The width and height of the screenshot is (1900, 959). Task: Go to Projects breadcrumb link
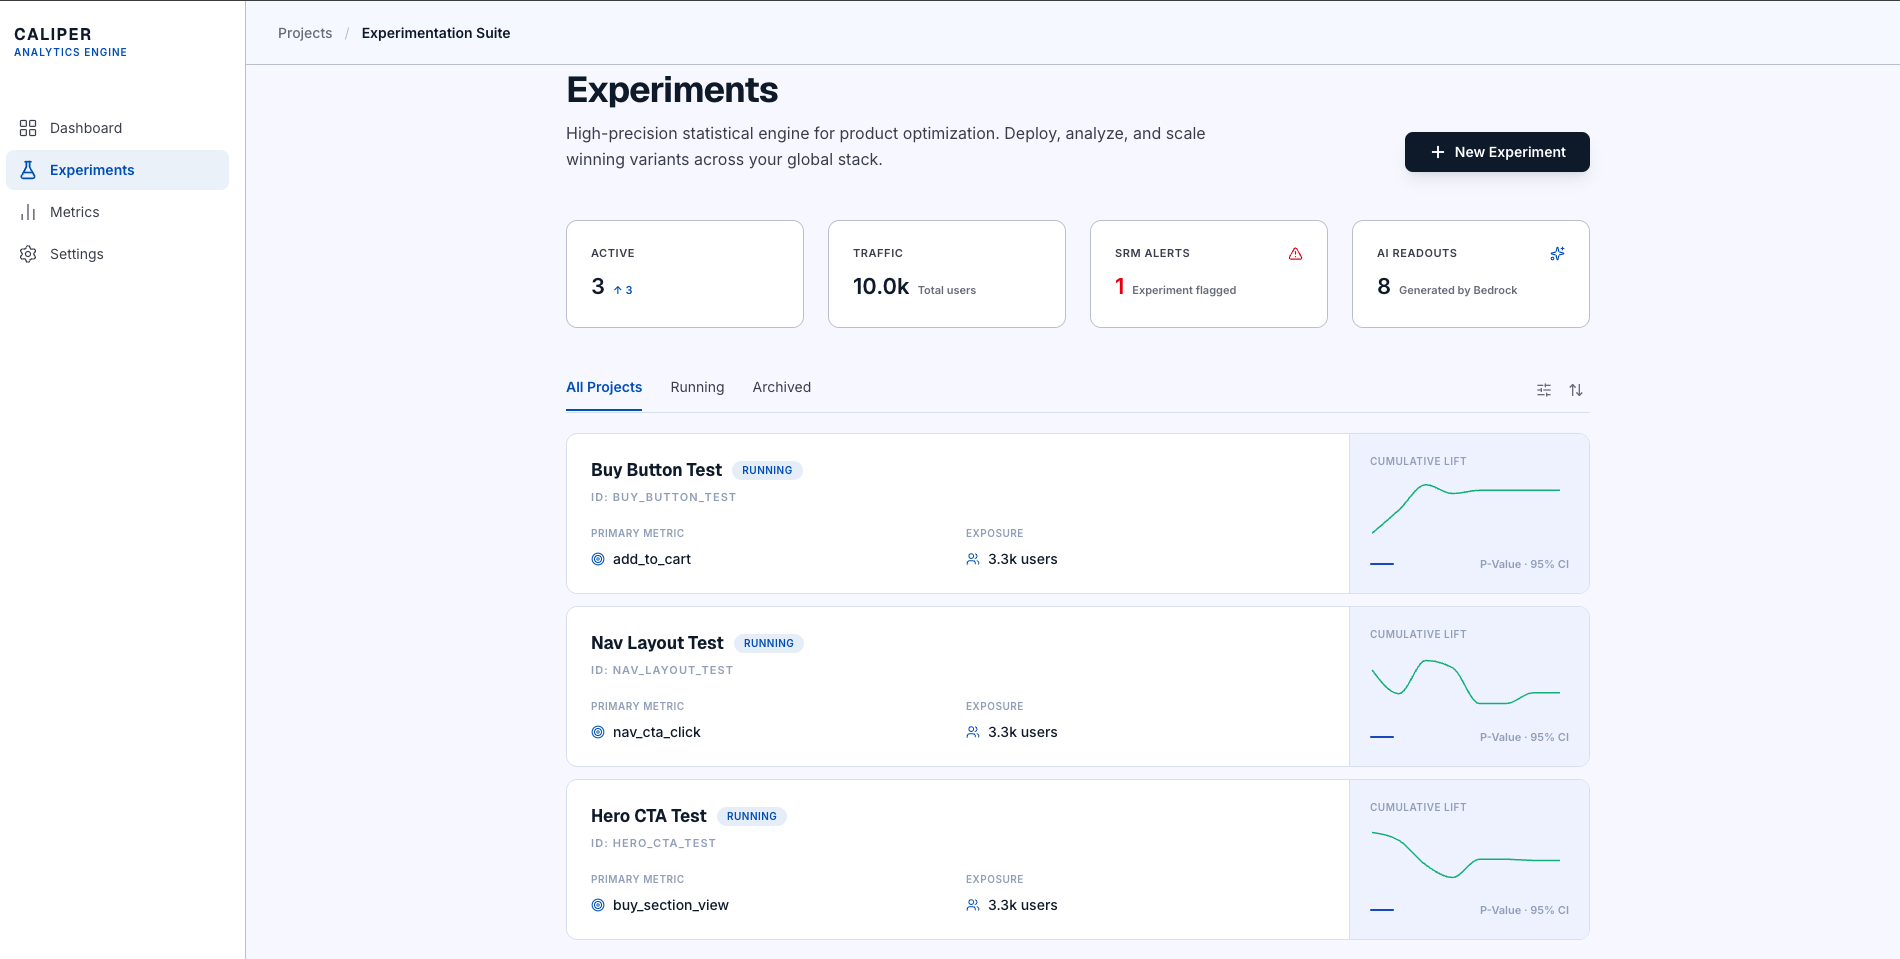click(x=305, y=33)
